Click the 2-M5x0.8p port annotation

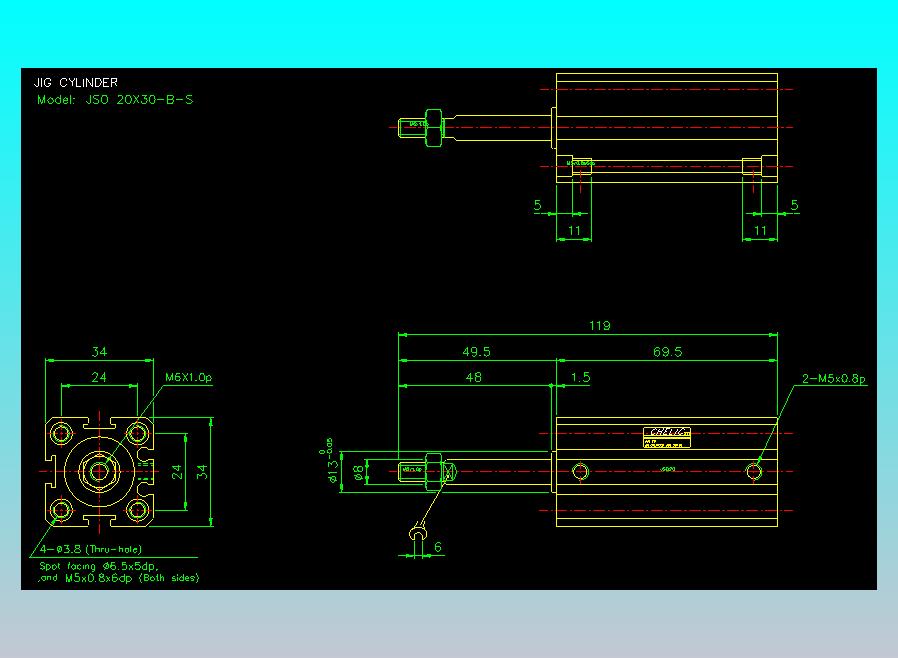point(834,379)
